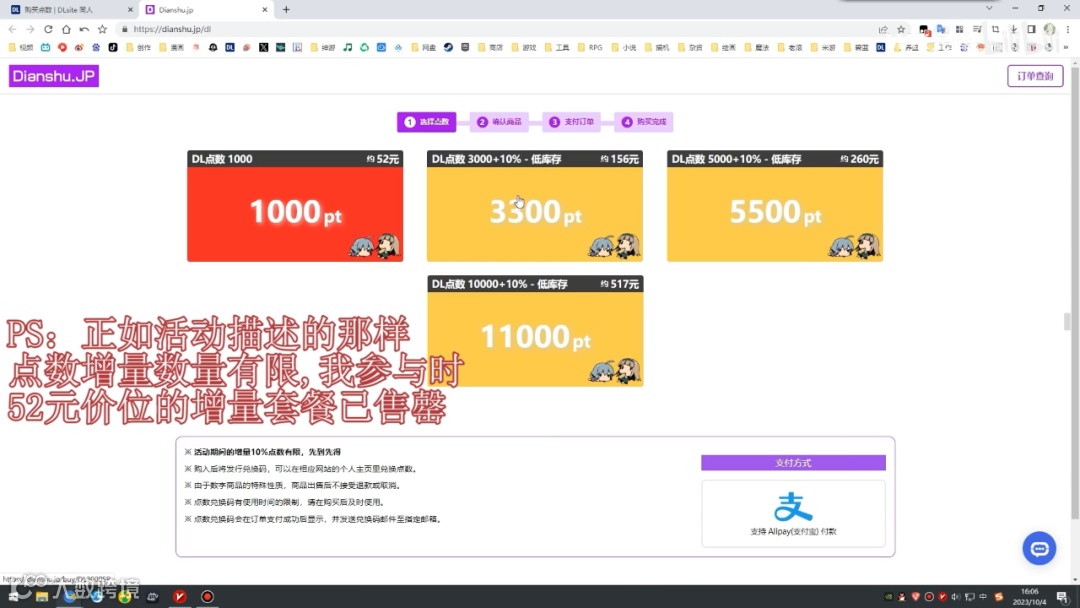
Task: Click the share page icon in address bar
Action: click(883, 29)
